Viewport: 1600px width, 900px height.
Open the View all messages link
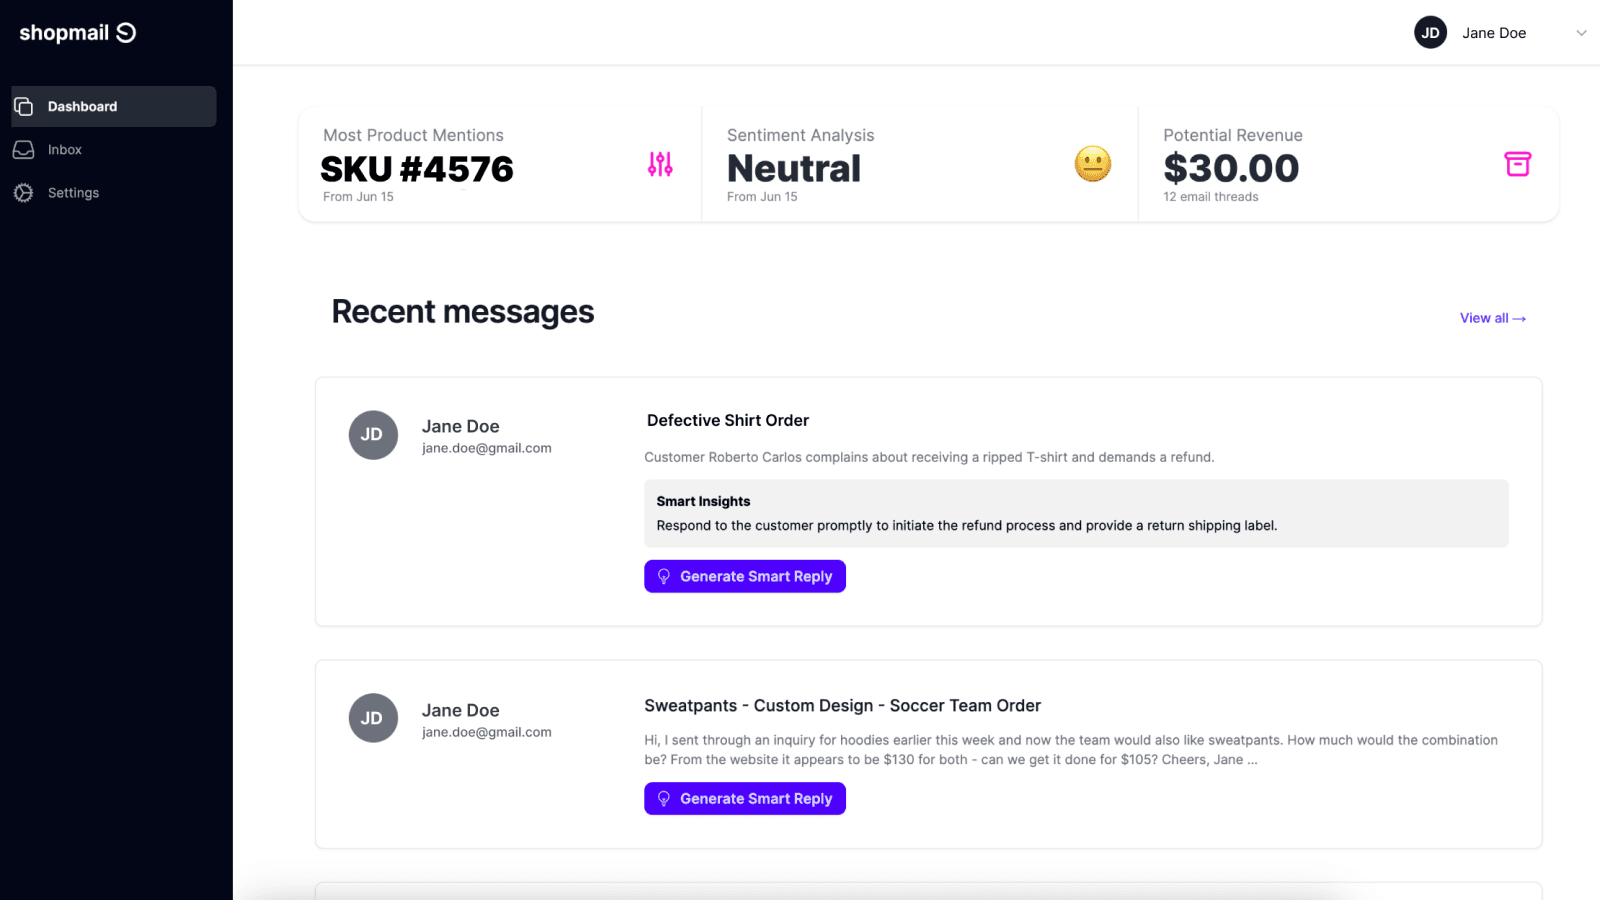1492,318
